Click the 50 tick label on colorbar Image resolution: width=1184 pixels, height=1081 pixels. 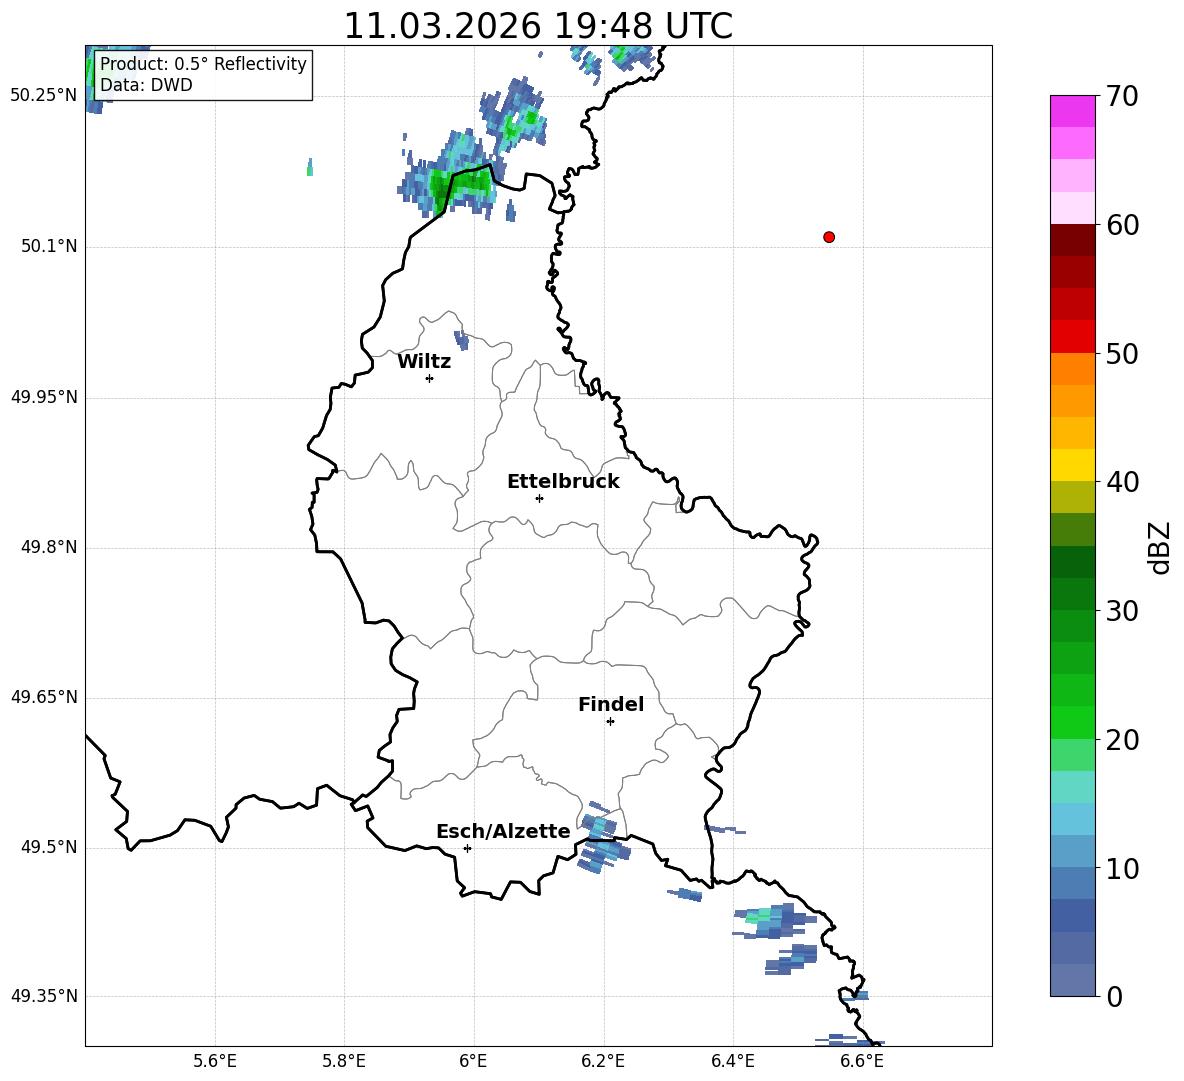1121,353
